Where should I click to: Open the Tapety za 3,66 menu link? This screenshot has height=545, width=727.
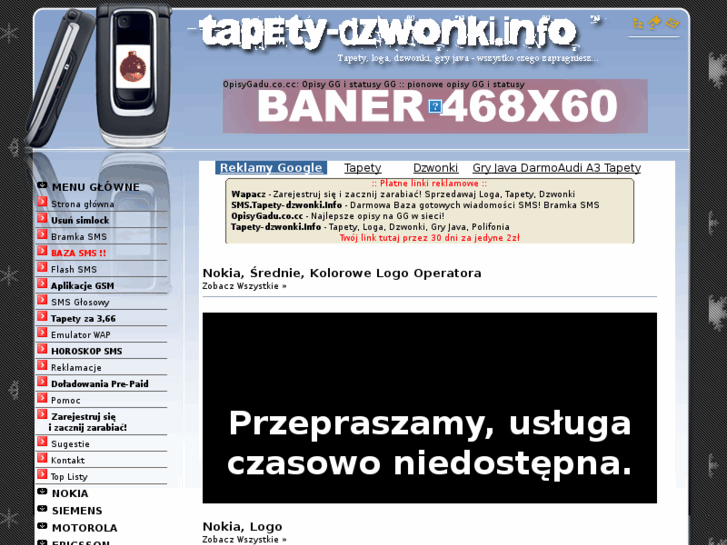(x=83, y=318)
